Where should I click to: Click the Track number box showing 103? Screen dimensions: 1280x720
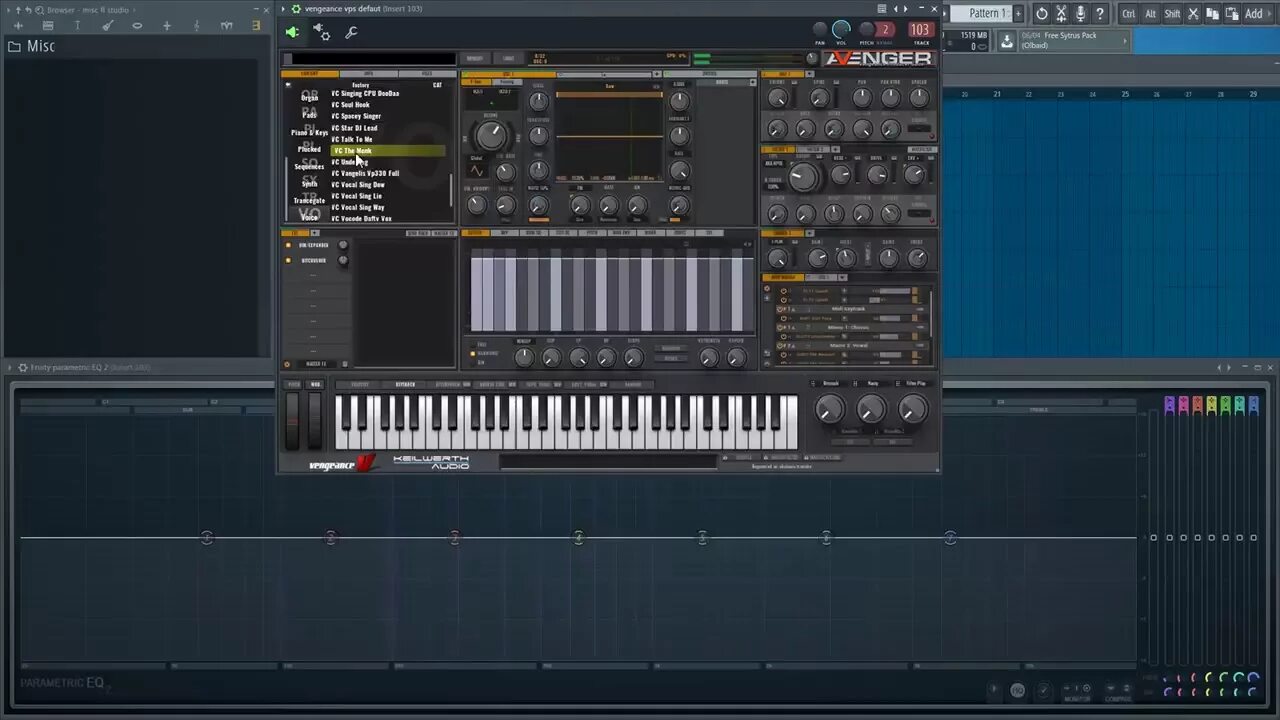click(921, 30)
